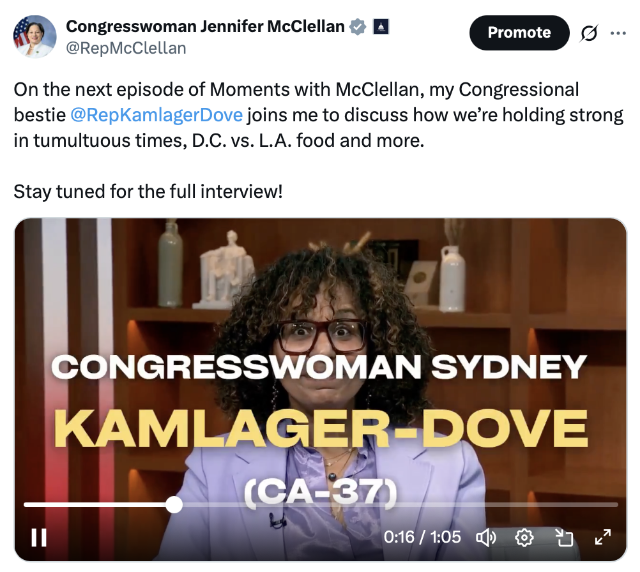
Task: Open the three-dot more options menu
Action: coord(618,33)
